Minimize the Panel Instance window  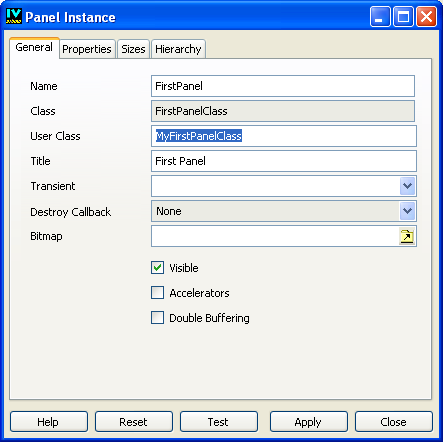[x=380, y=16]
